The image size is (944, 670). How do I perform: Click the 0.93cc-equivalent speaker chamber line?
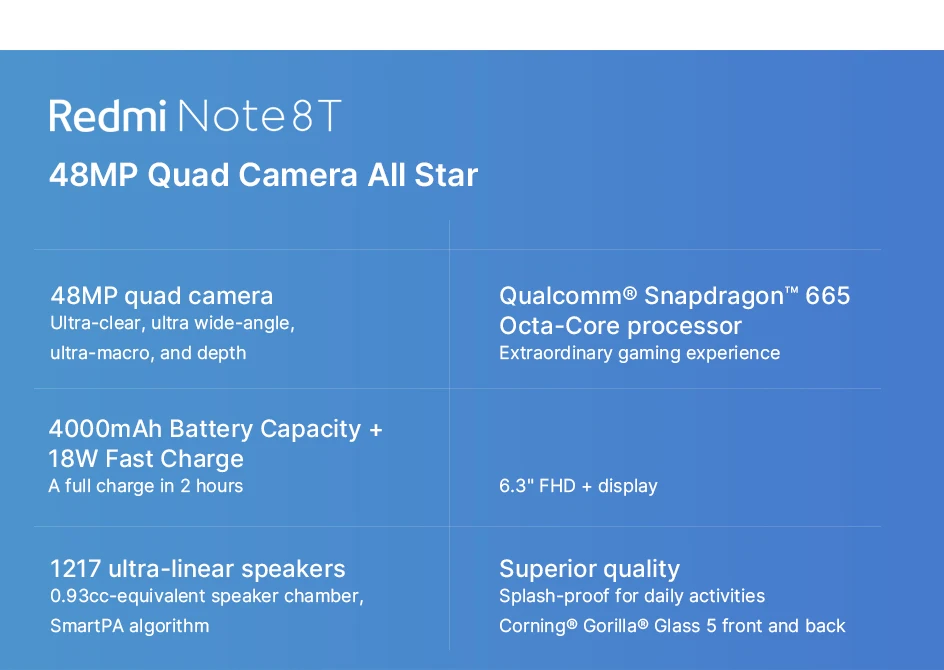(x=207, y=596)
